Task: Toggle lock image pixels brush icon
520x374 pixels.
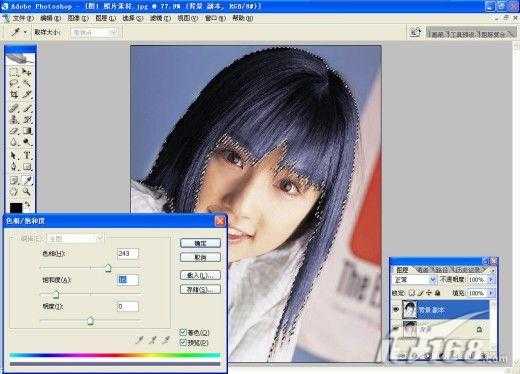Action: 420,293
